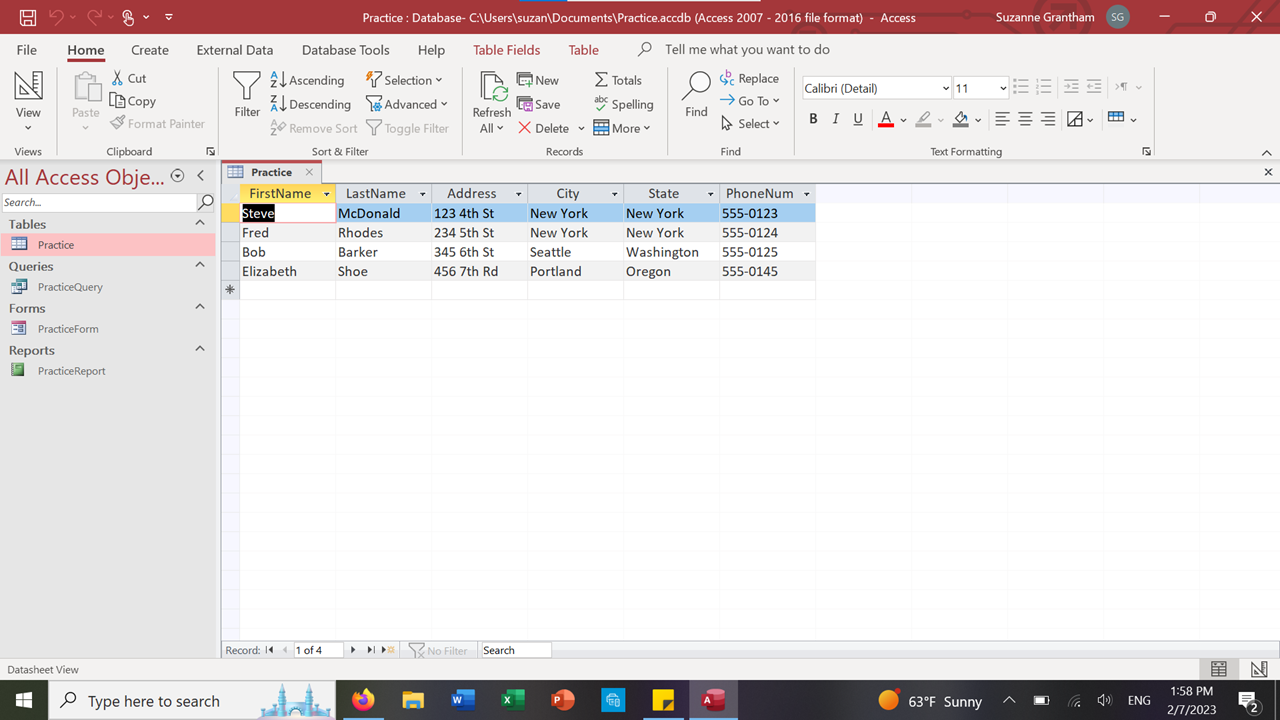
Task: Open FirstName column filter arrow
Action: tap(327, 194)
